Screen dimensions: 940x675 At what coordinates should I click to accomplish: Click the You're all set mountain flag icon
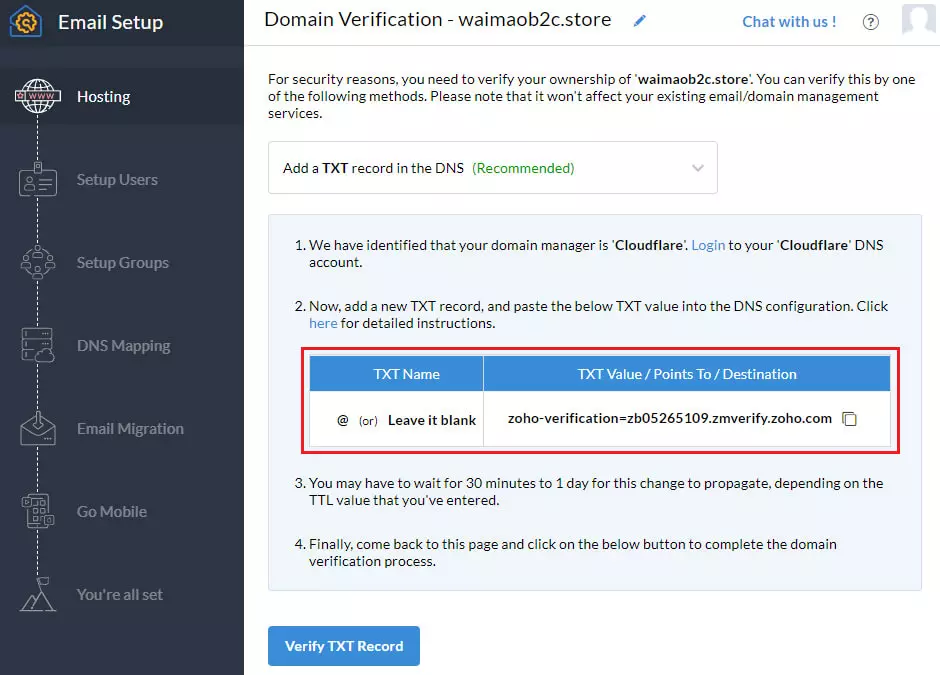[38, 594]
